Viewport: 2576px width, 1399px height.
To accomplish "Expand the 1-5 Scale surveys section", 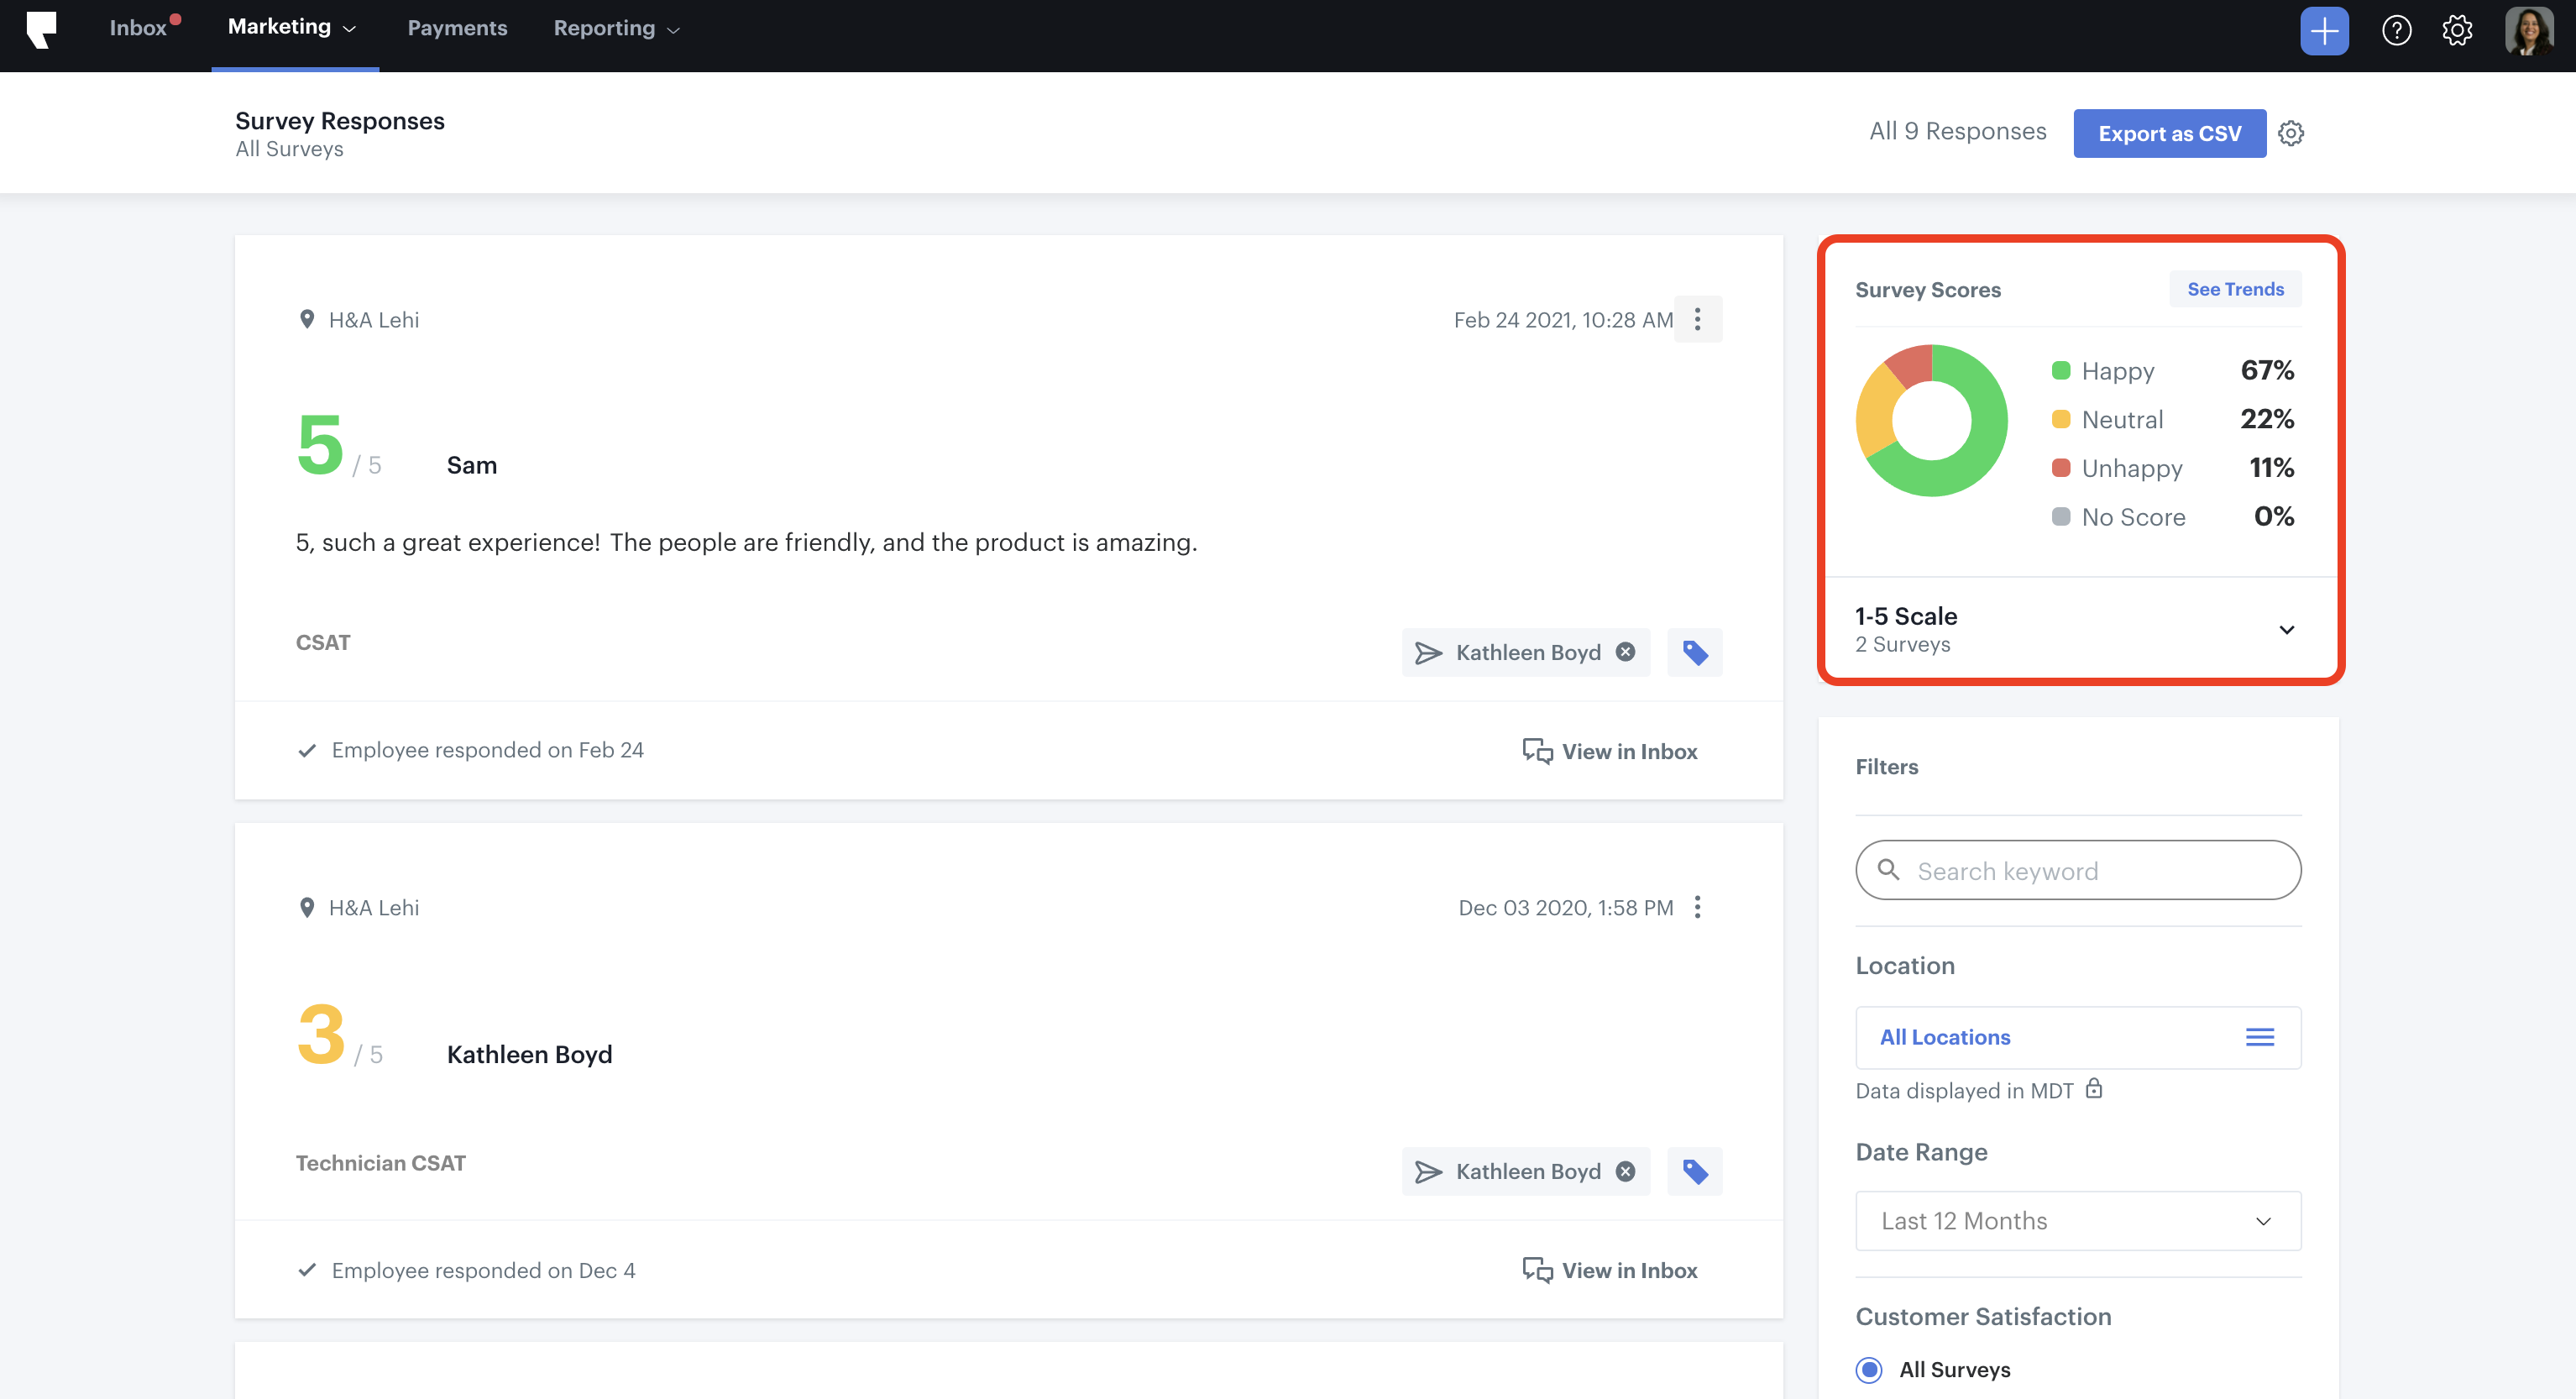I will [x=2286, y=629].
